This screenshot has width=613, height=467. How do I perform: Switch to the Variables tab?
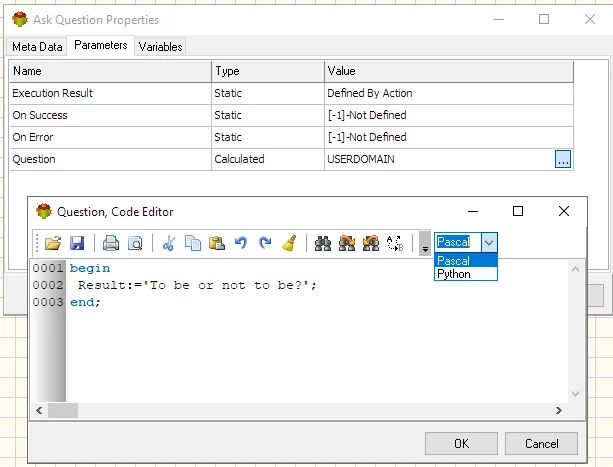click(160, 47)
